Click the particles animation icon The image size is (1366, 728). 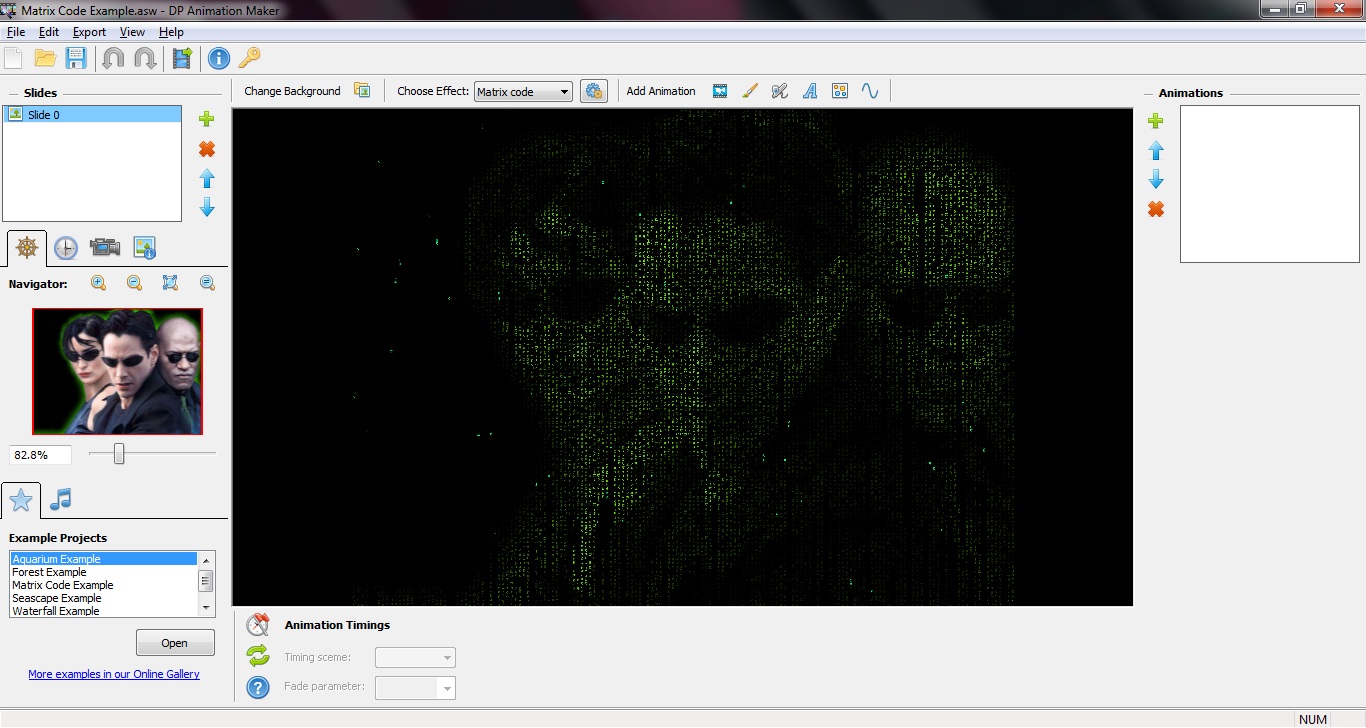click(x=840, y=91)
